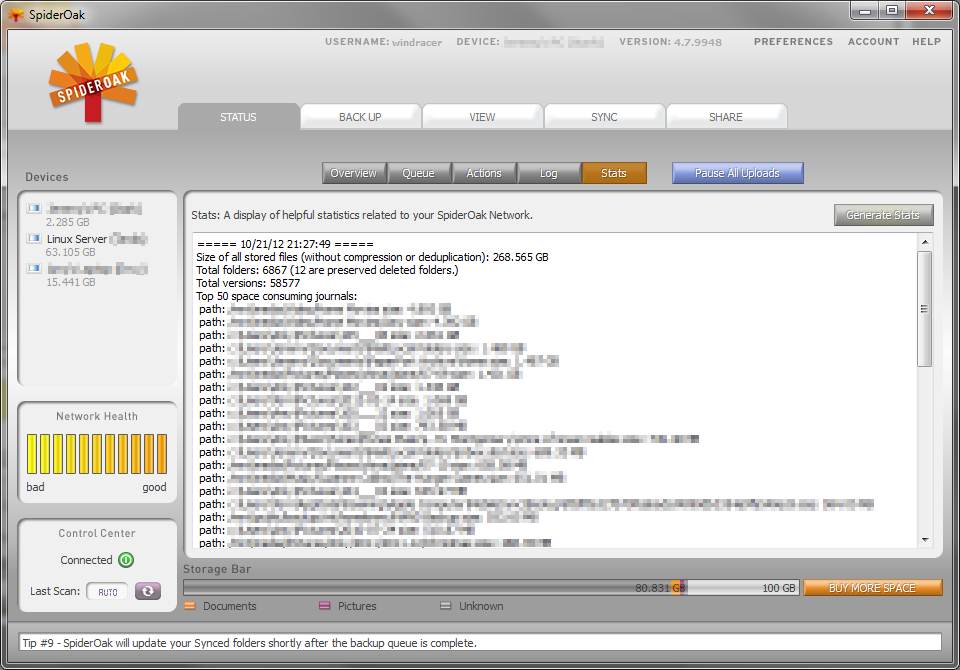The width and height of the screenshot is (960, 670).
Task: Open the BACK UP tab
Action: pos(360,117)
